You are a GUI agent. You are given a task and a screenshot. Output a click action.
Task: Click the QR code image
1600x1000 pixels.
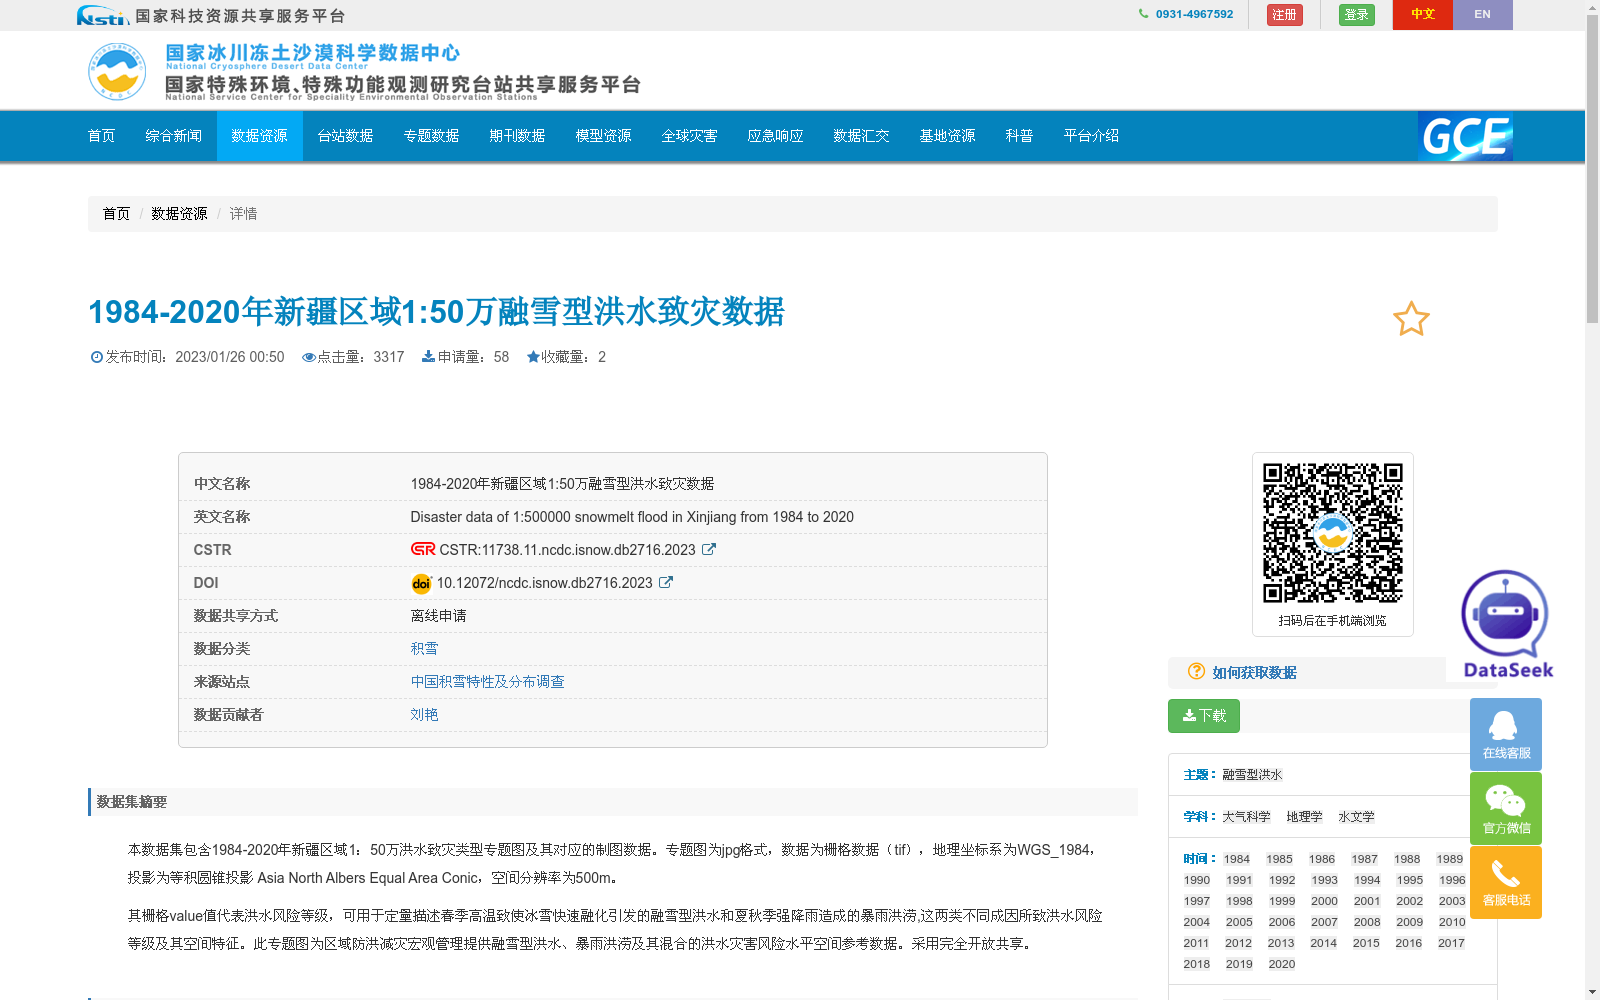pyautogui.click(x=1332, y=532)
